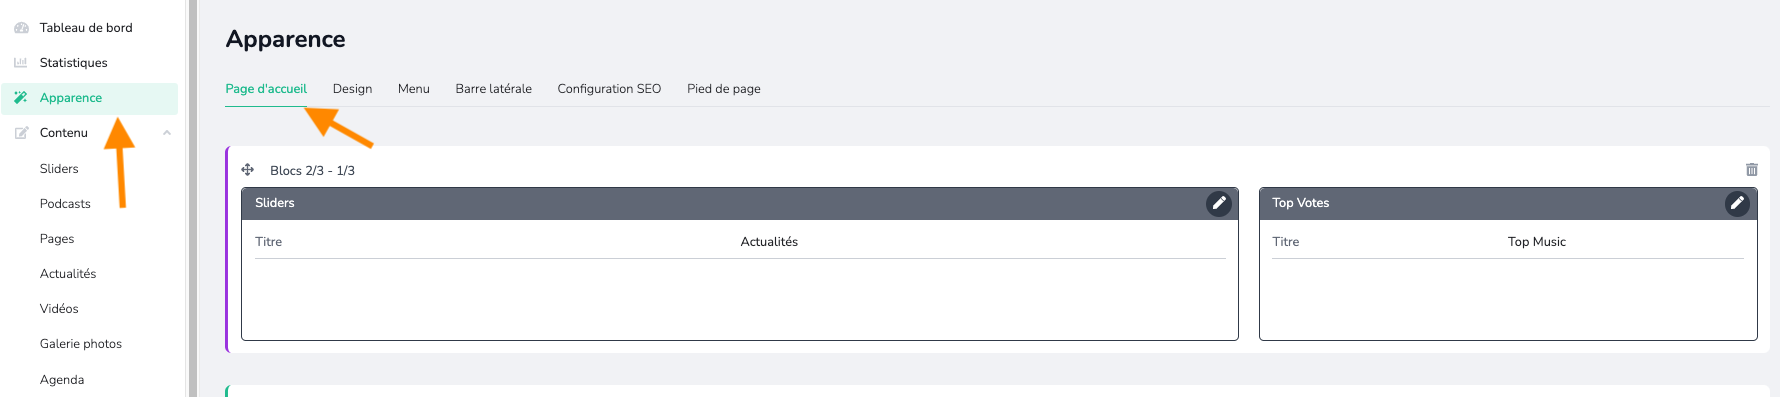Delete the Blocs 2/3 - 1/3 row
This screenshot has height=397, width=1780.
[1751, 170]
